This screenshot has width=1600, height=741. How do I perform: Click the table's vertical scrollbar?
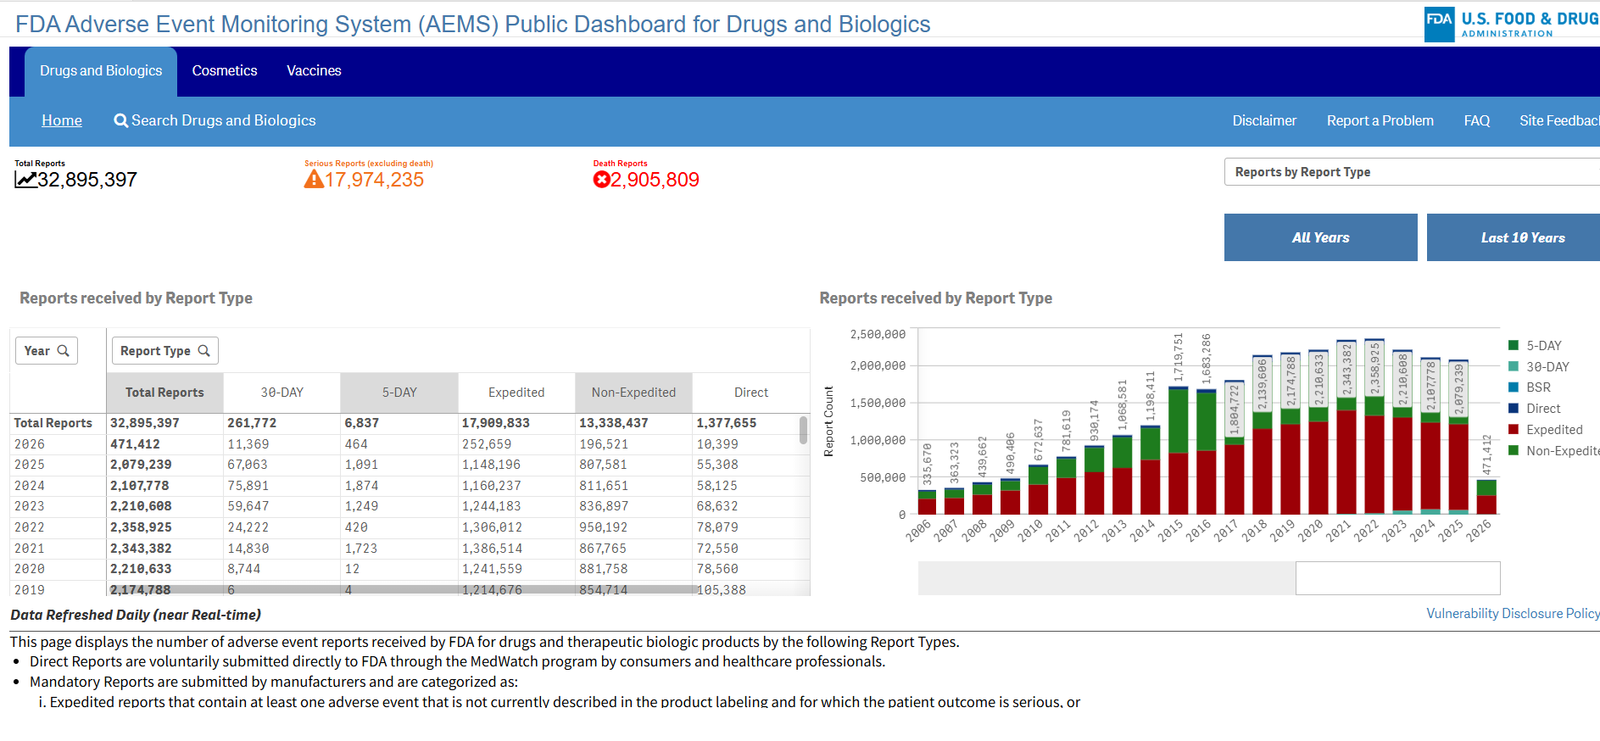click(803, 430)
